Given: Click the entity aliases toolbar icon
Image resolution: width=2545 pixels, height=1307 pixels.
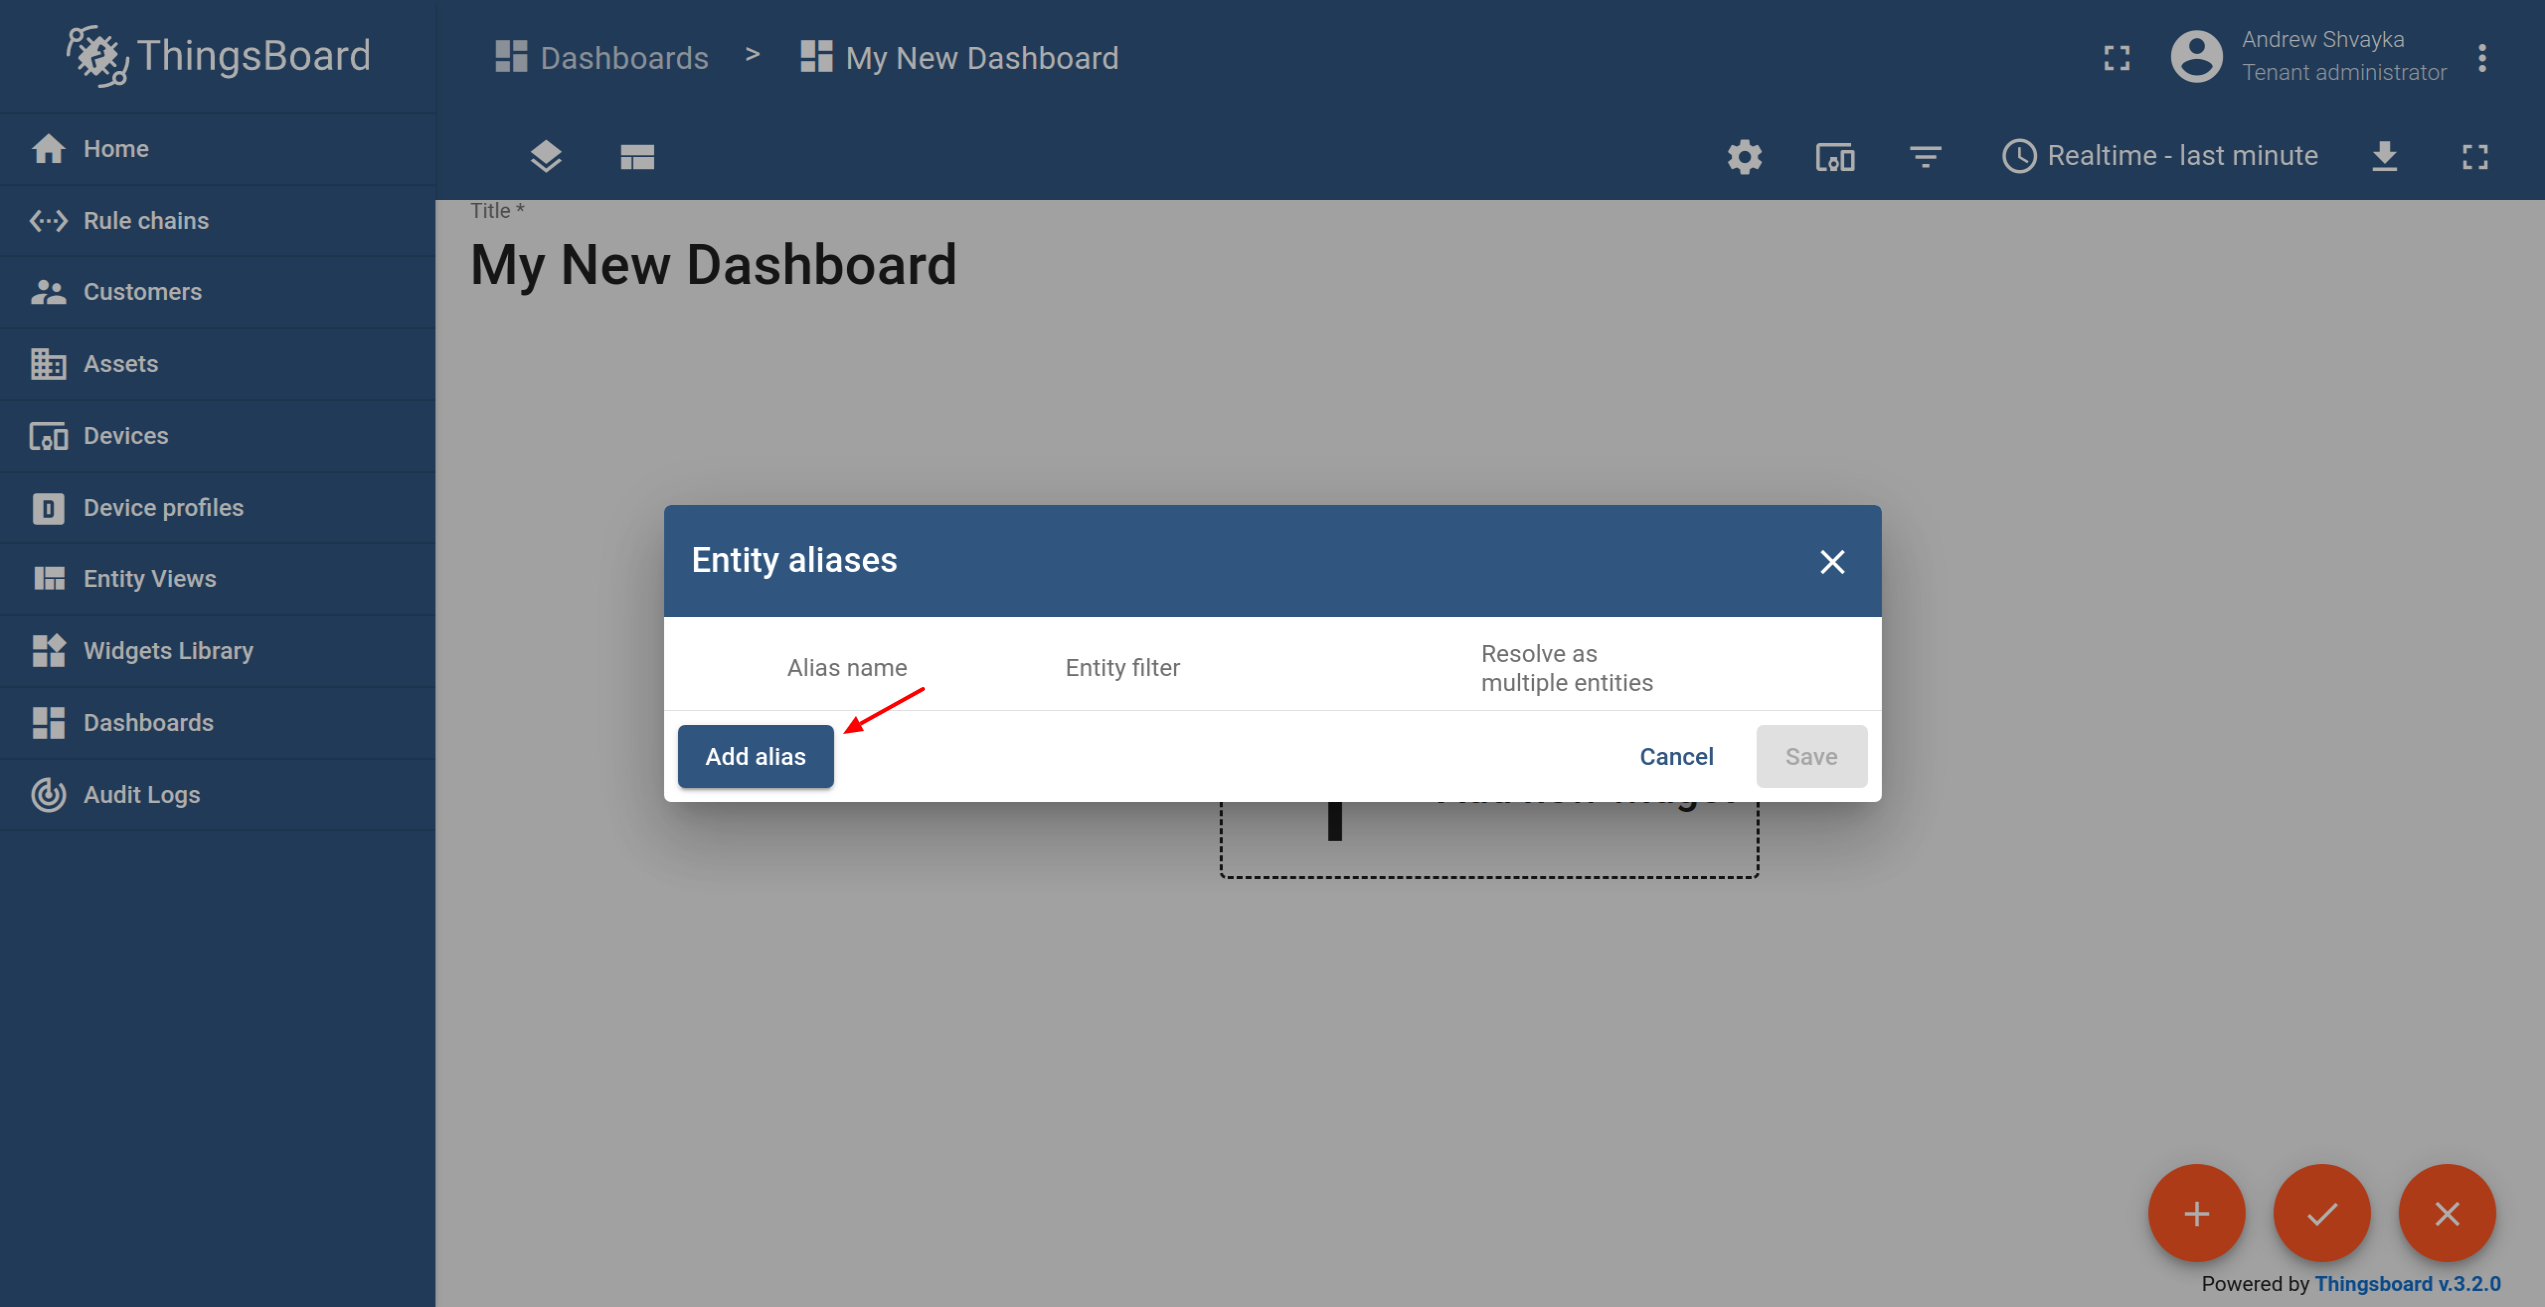Looking at the screenshot, I should point(1834,157).
